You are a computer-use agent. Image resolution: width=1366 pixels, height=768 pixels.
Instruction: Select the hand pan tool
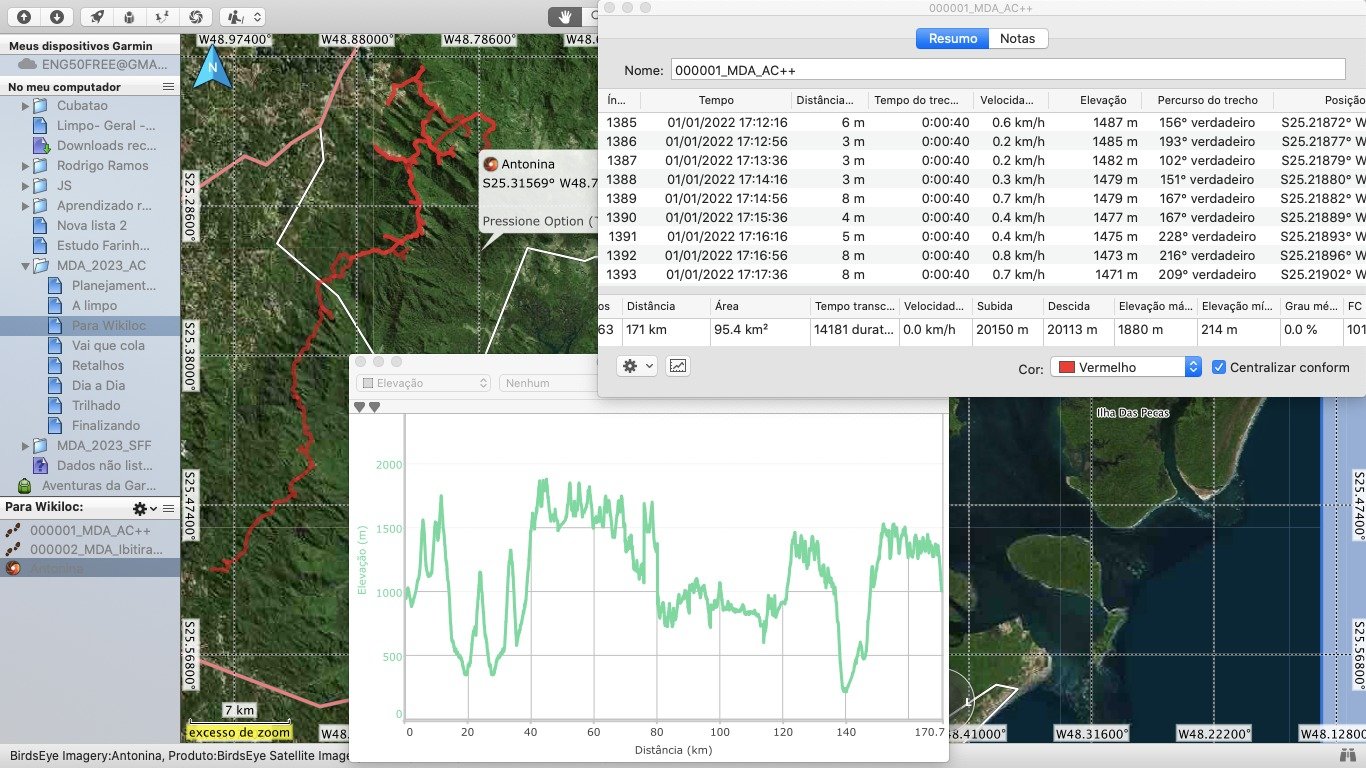pos(566,17)
